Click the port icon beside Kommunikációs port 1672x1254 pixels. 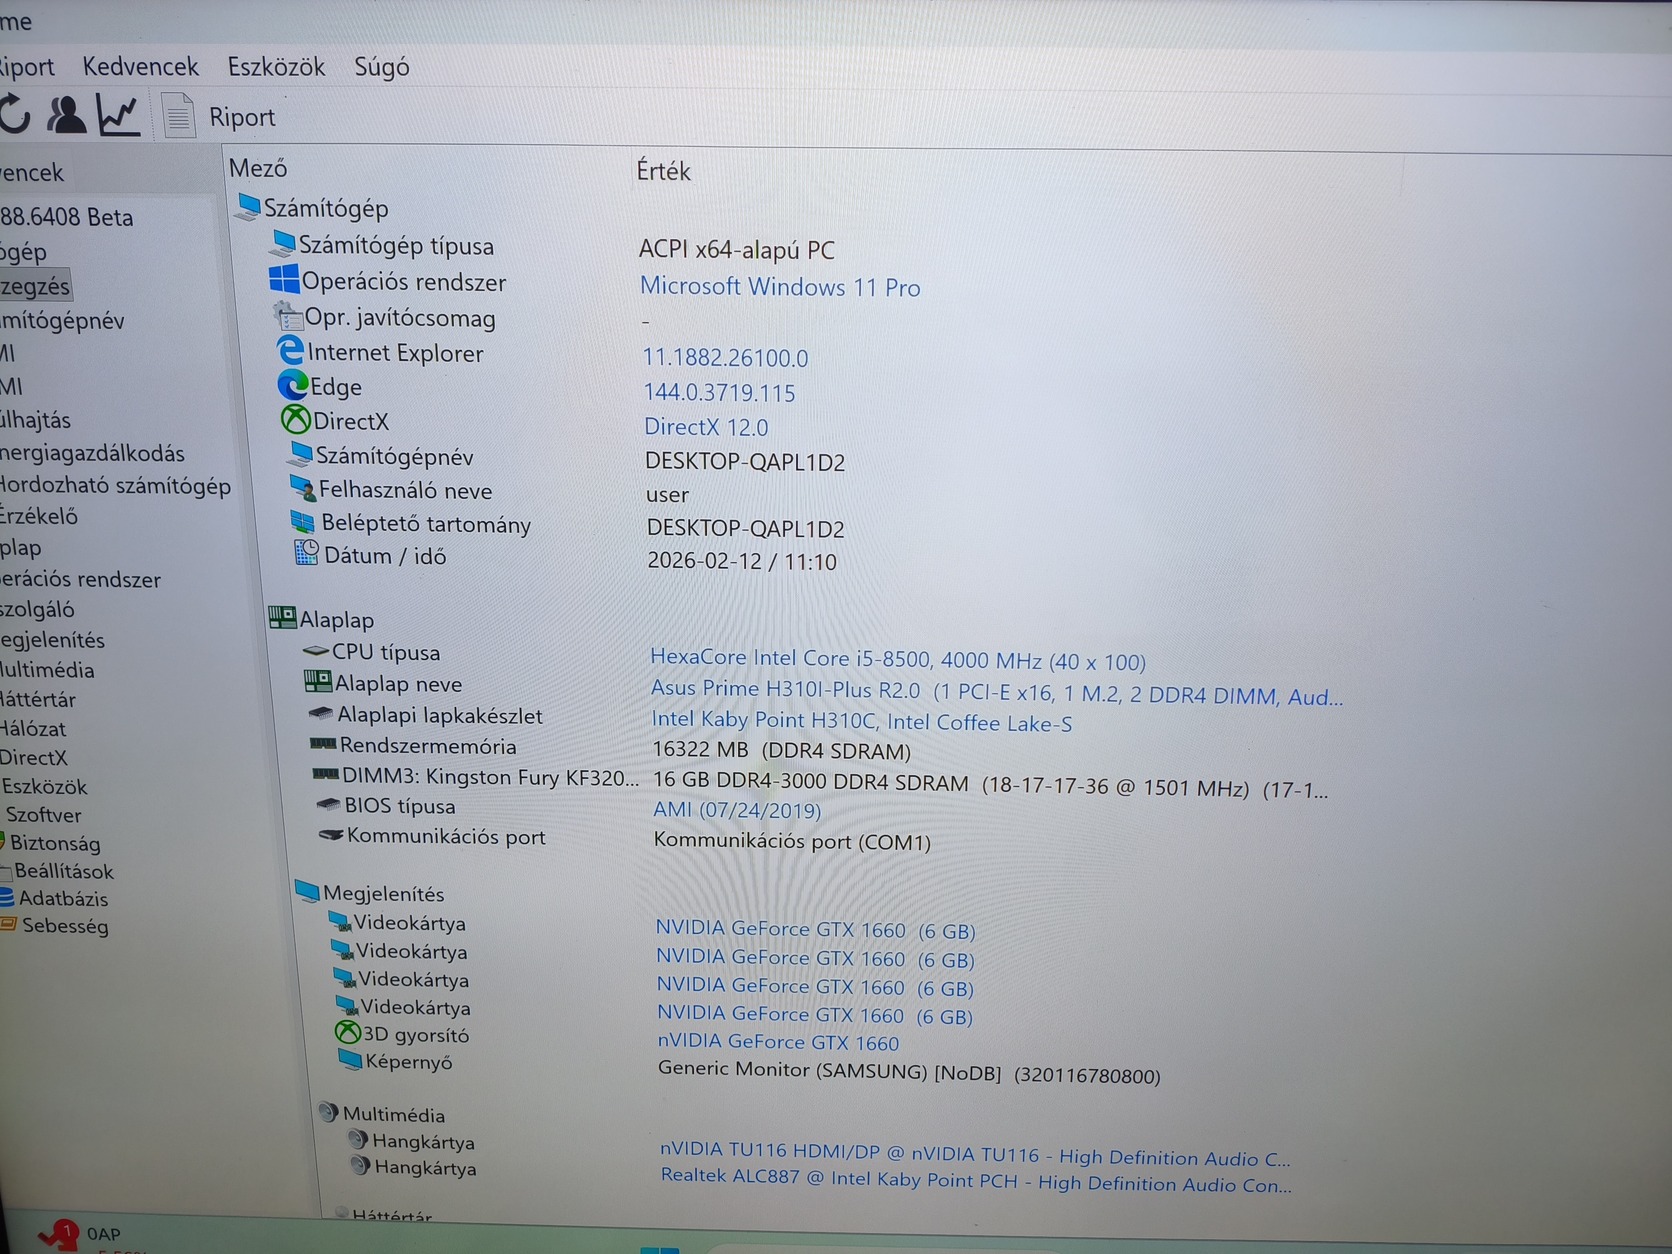pyautogui.click(x=331, y=835)
